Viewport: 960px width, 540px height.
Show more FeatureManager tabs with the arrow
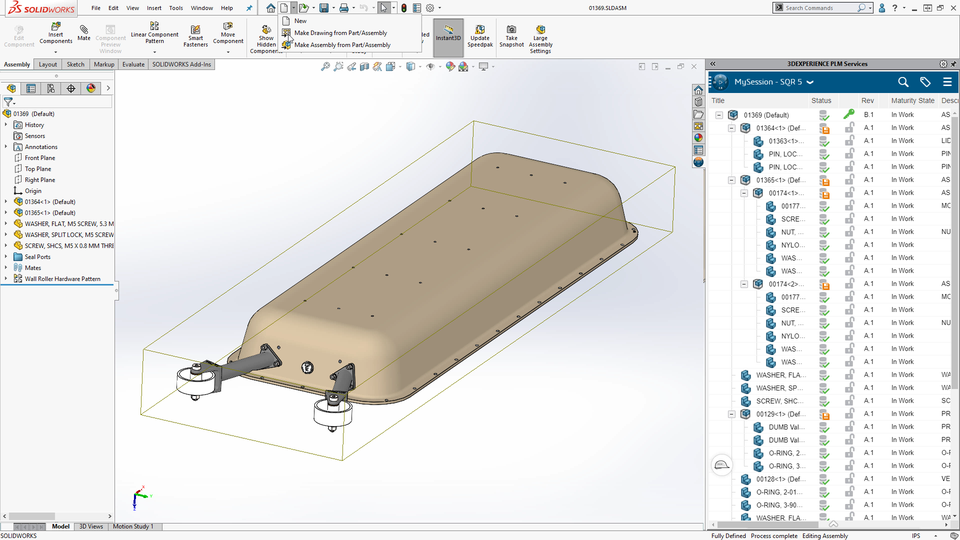point(108,88)
